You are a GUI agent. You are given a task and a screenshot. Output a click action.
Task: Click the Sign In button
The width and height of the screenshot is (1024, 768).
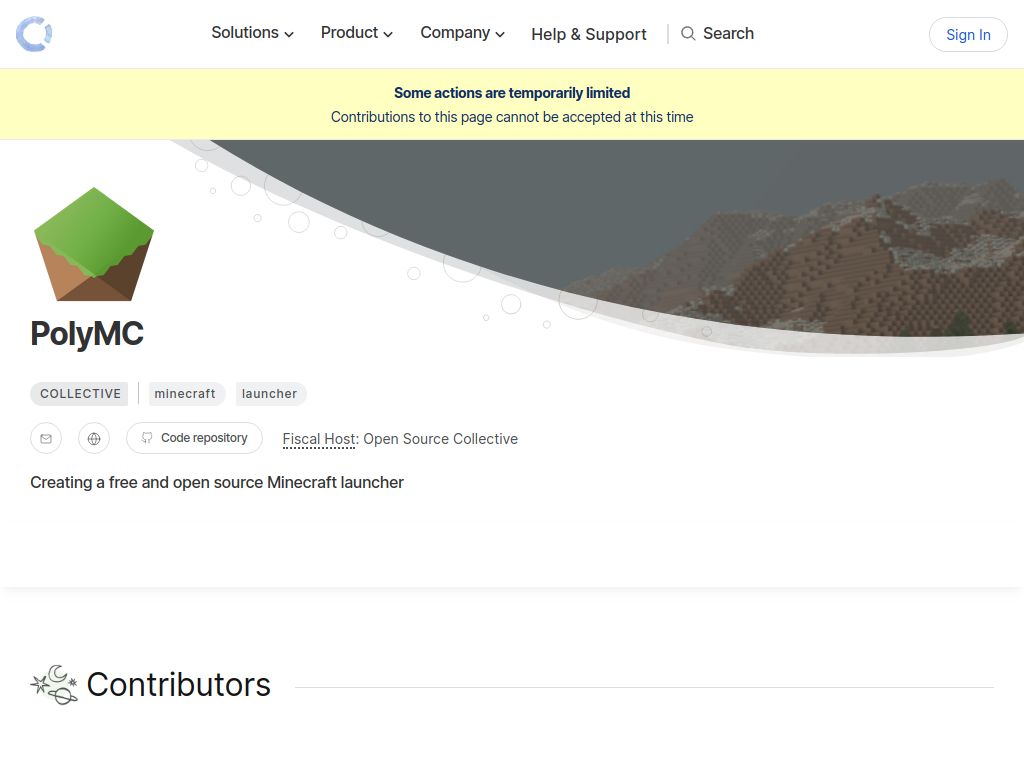coord(968,35)
